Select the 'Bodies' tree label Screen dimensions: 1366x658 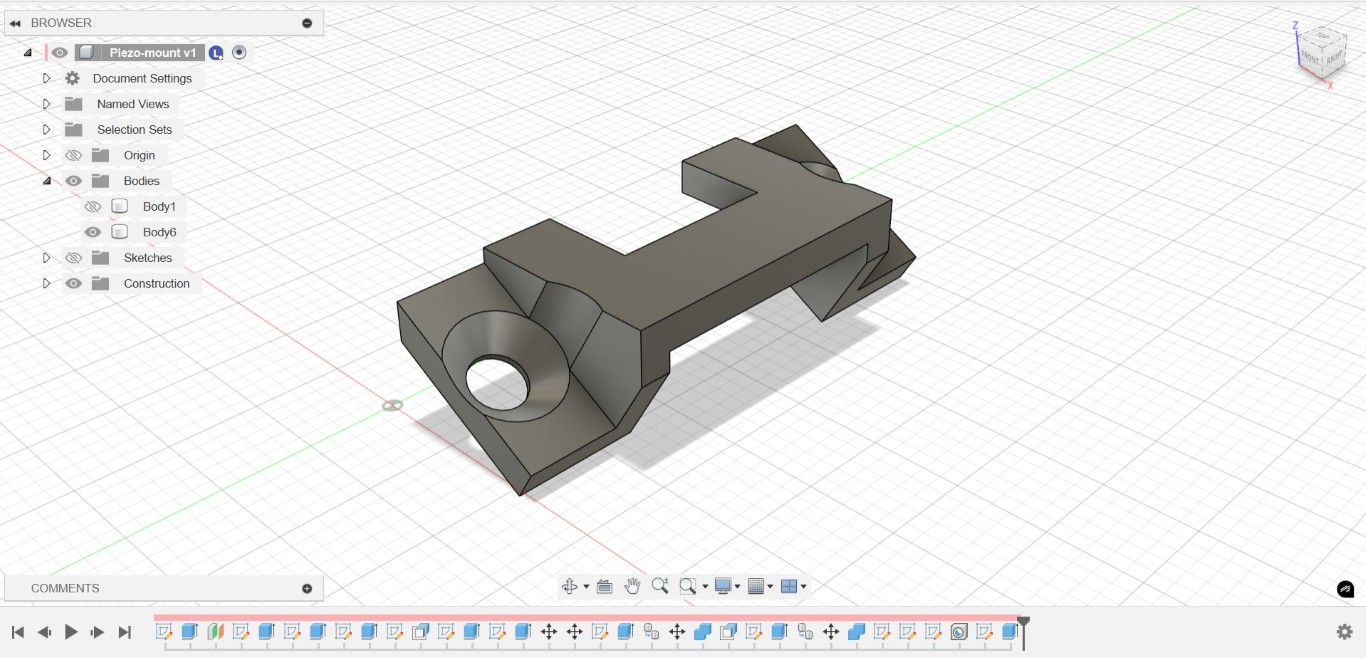[x=142, y=181]
